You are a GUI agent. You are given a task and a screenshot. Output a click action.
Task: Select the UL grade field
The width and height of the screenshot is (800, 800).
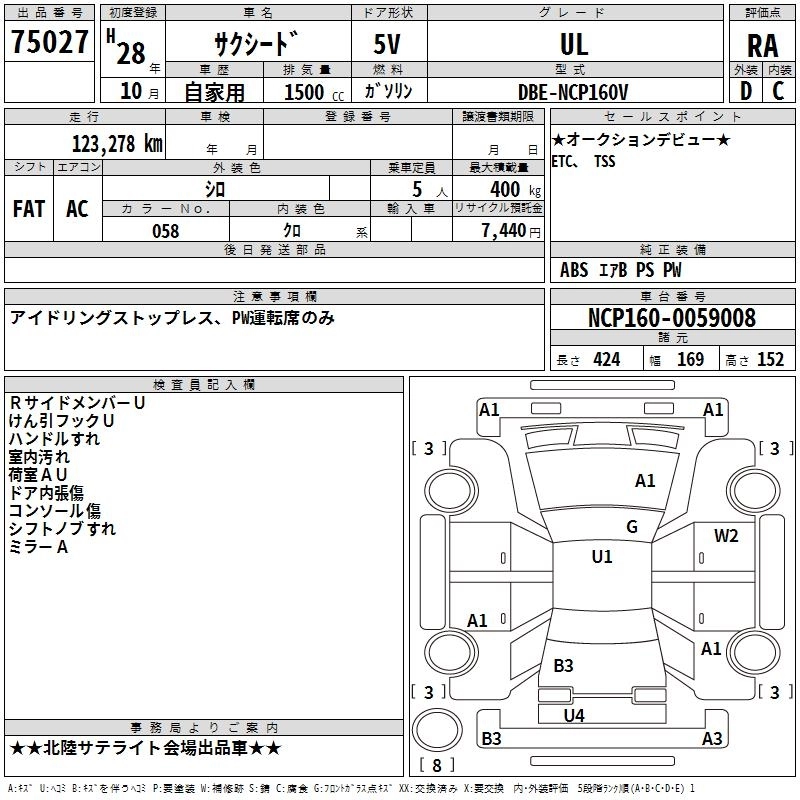(x=574, y=43)
